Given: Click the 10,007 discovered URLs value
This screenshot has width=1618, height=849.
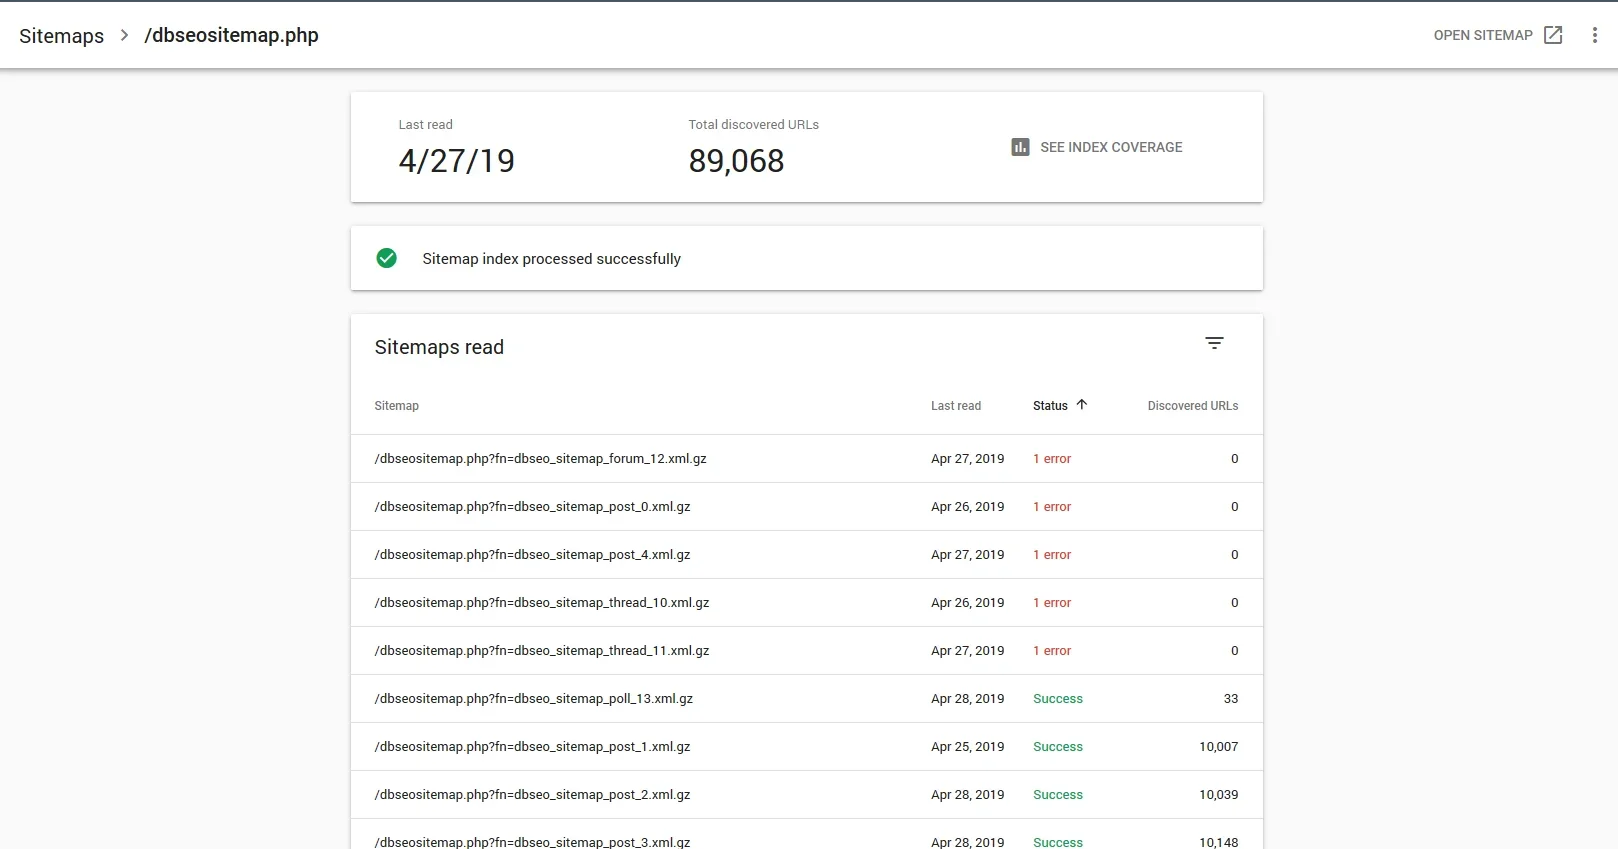Looking at the screenshot, I should [x=1219, y=747].
